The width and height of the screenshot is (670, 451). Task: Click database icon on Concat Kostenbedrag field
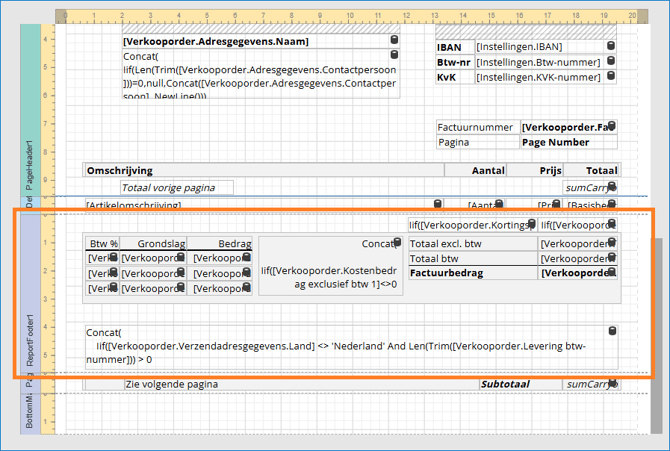coord(397,243)
